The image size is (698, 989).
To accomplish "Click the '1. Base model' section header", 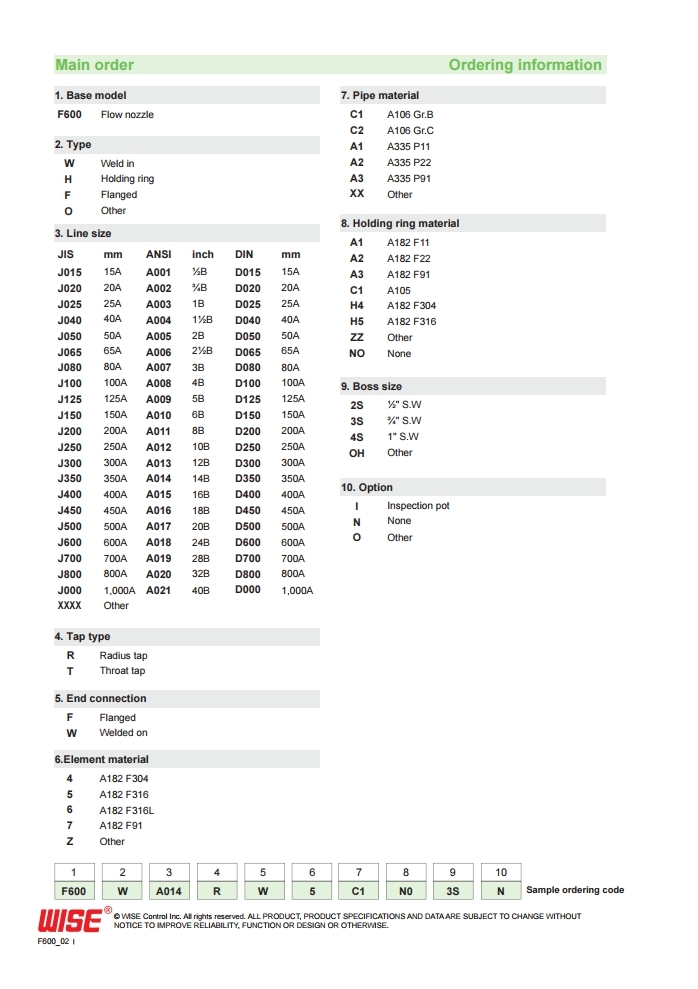I will click(187, 95).
